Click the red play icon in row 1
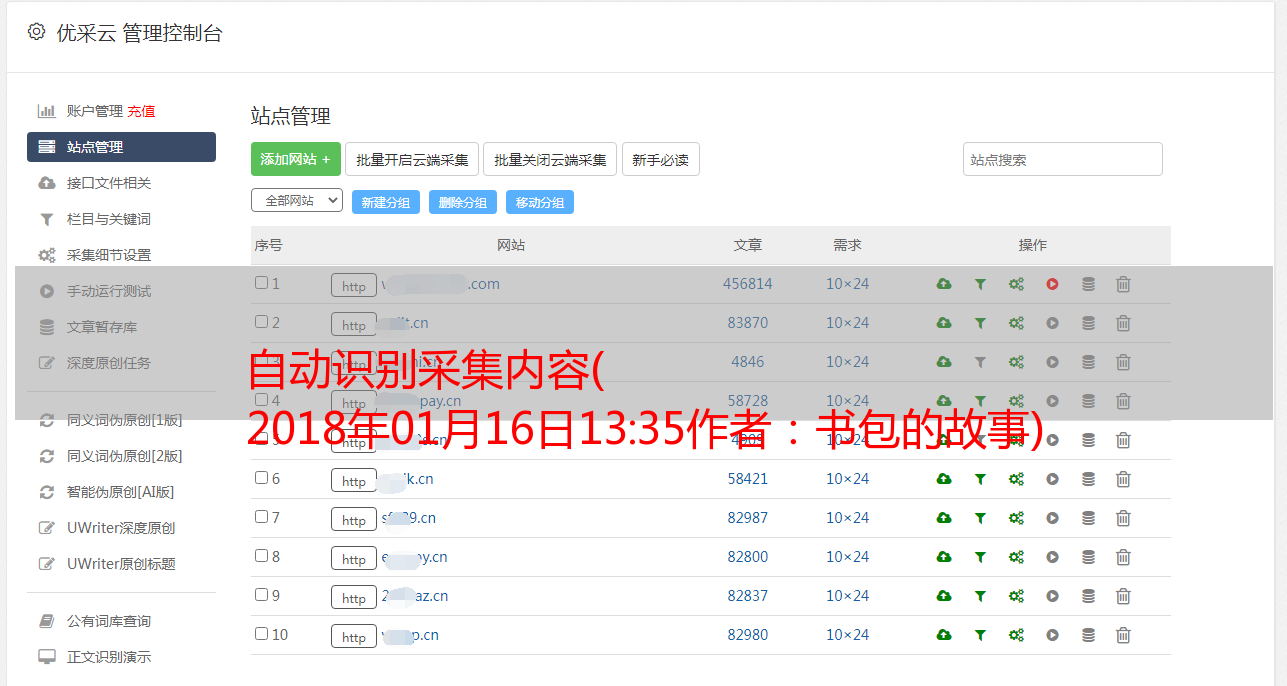This screenshot has height=686, width=1287. point(1052,284)
